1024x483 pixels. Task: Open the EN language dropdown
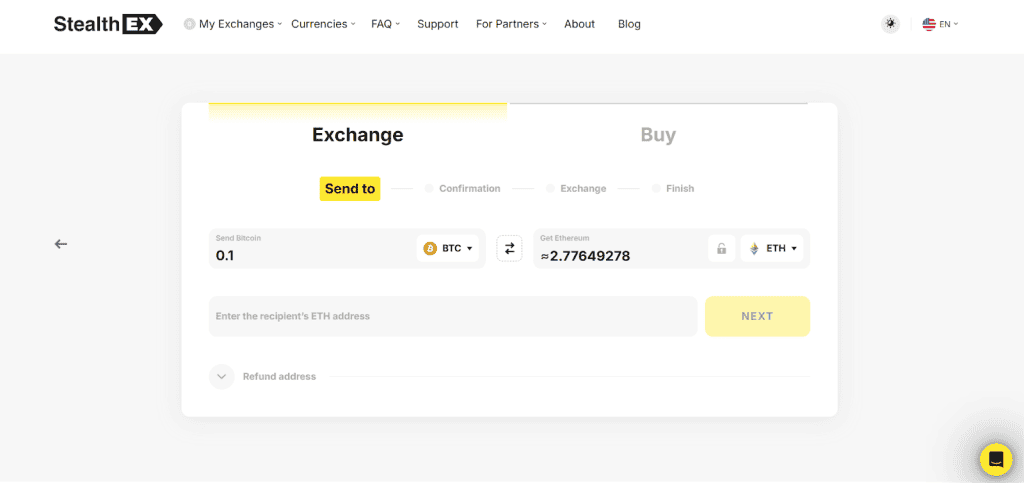(948, 24)
